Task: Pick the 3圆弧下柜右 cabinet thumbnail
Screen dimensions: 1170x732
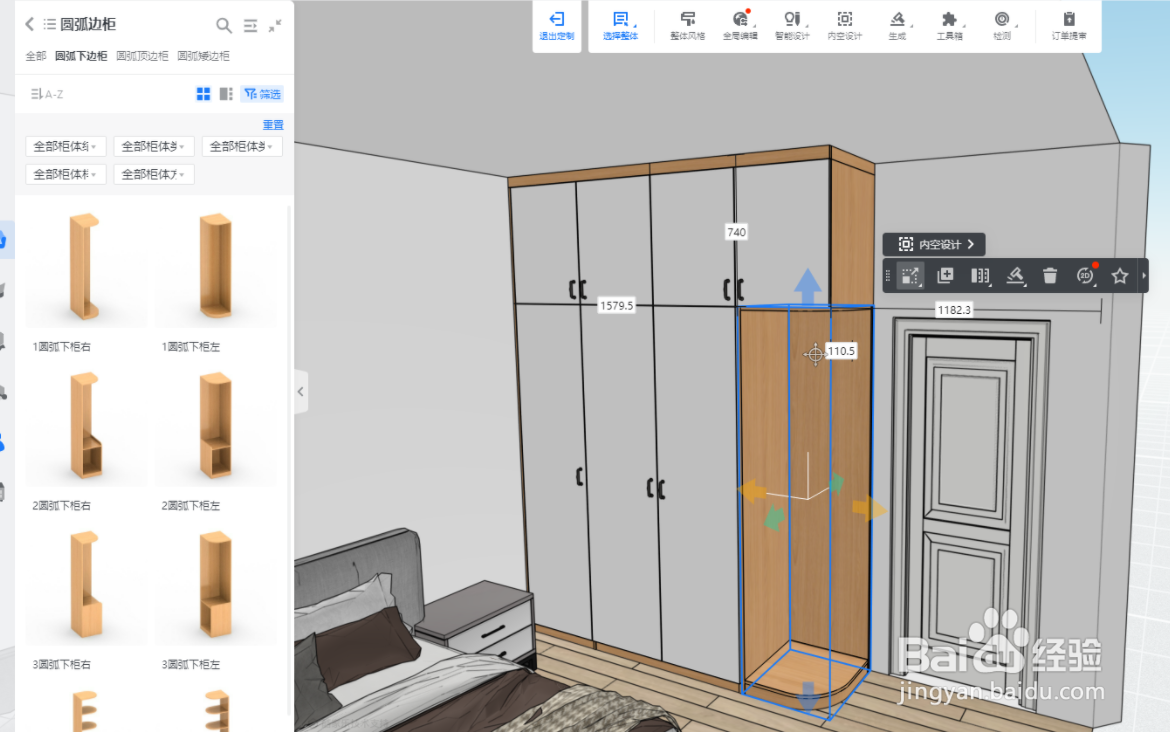Action: point(86,585)
